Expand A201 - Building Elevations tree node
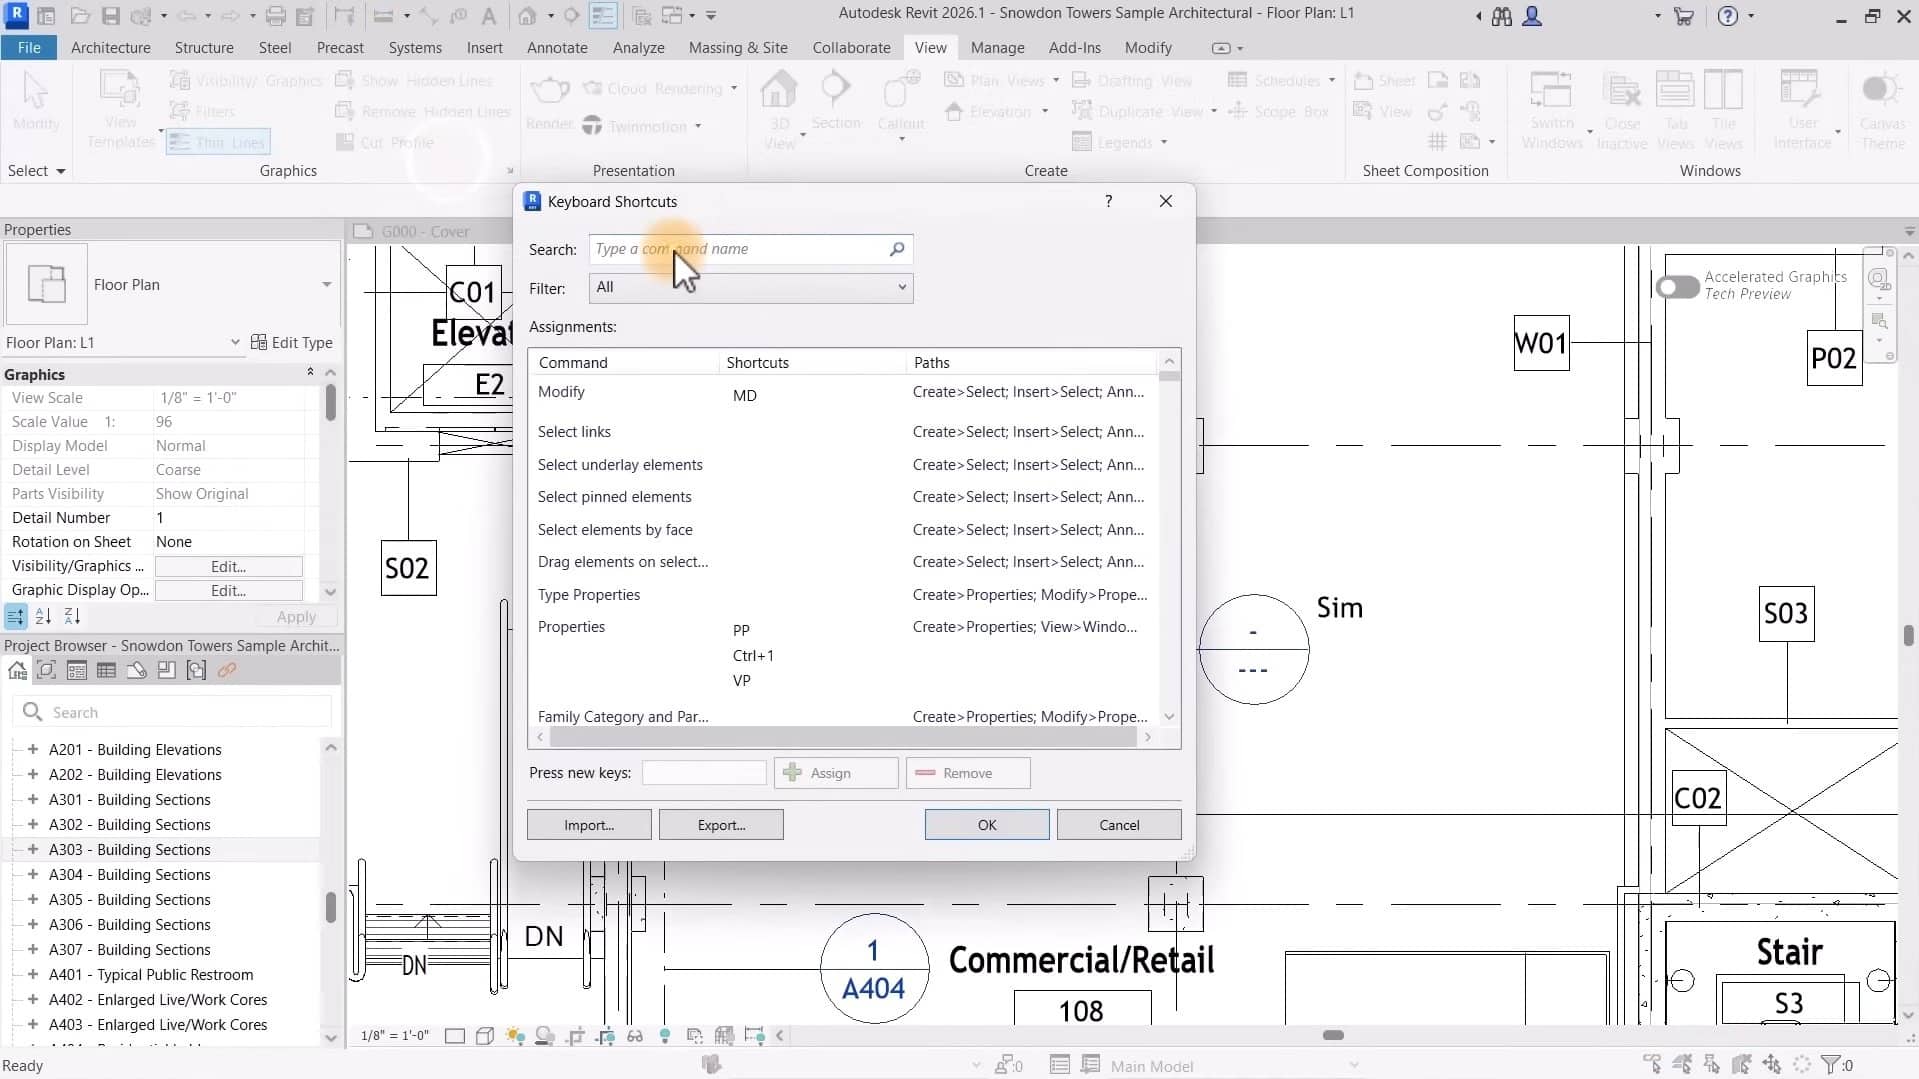 click(33, 749)
